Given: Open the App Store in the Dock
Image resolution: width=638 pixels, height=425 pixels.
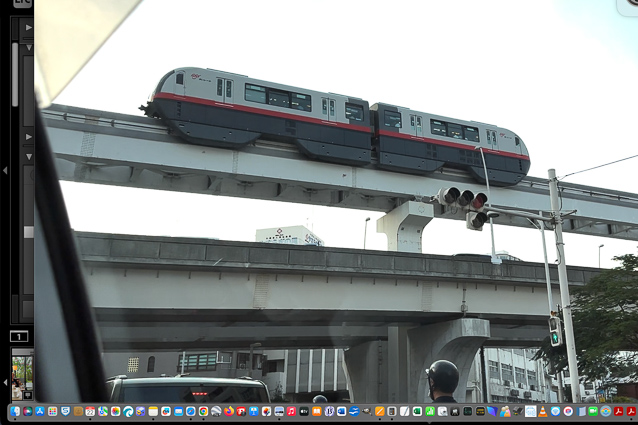Looking at the screenshot, I should (x=40, y=412).
